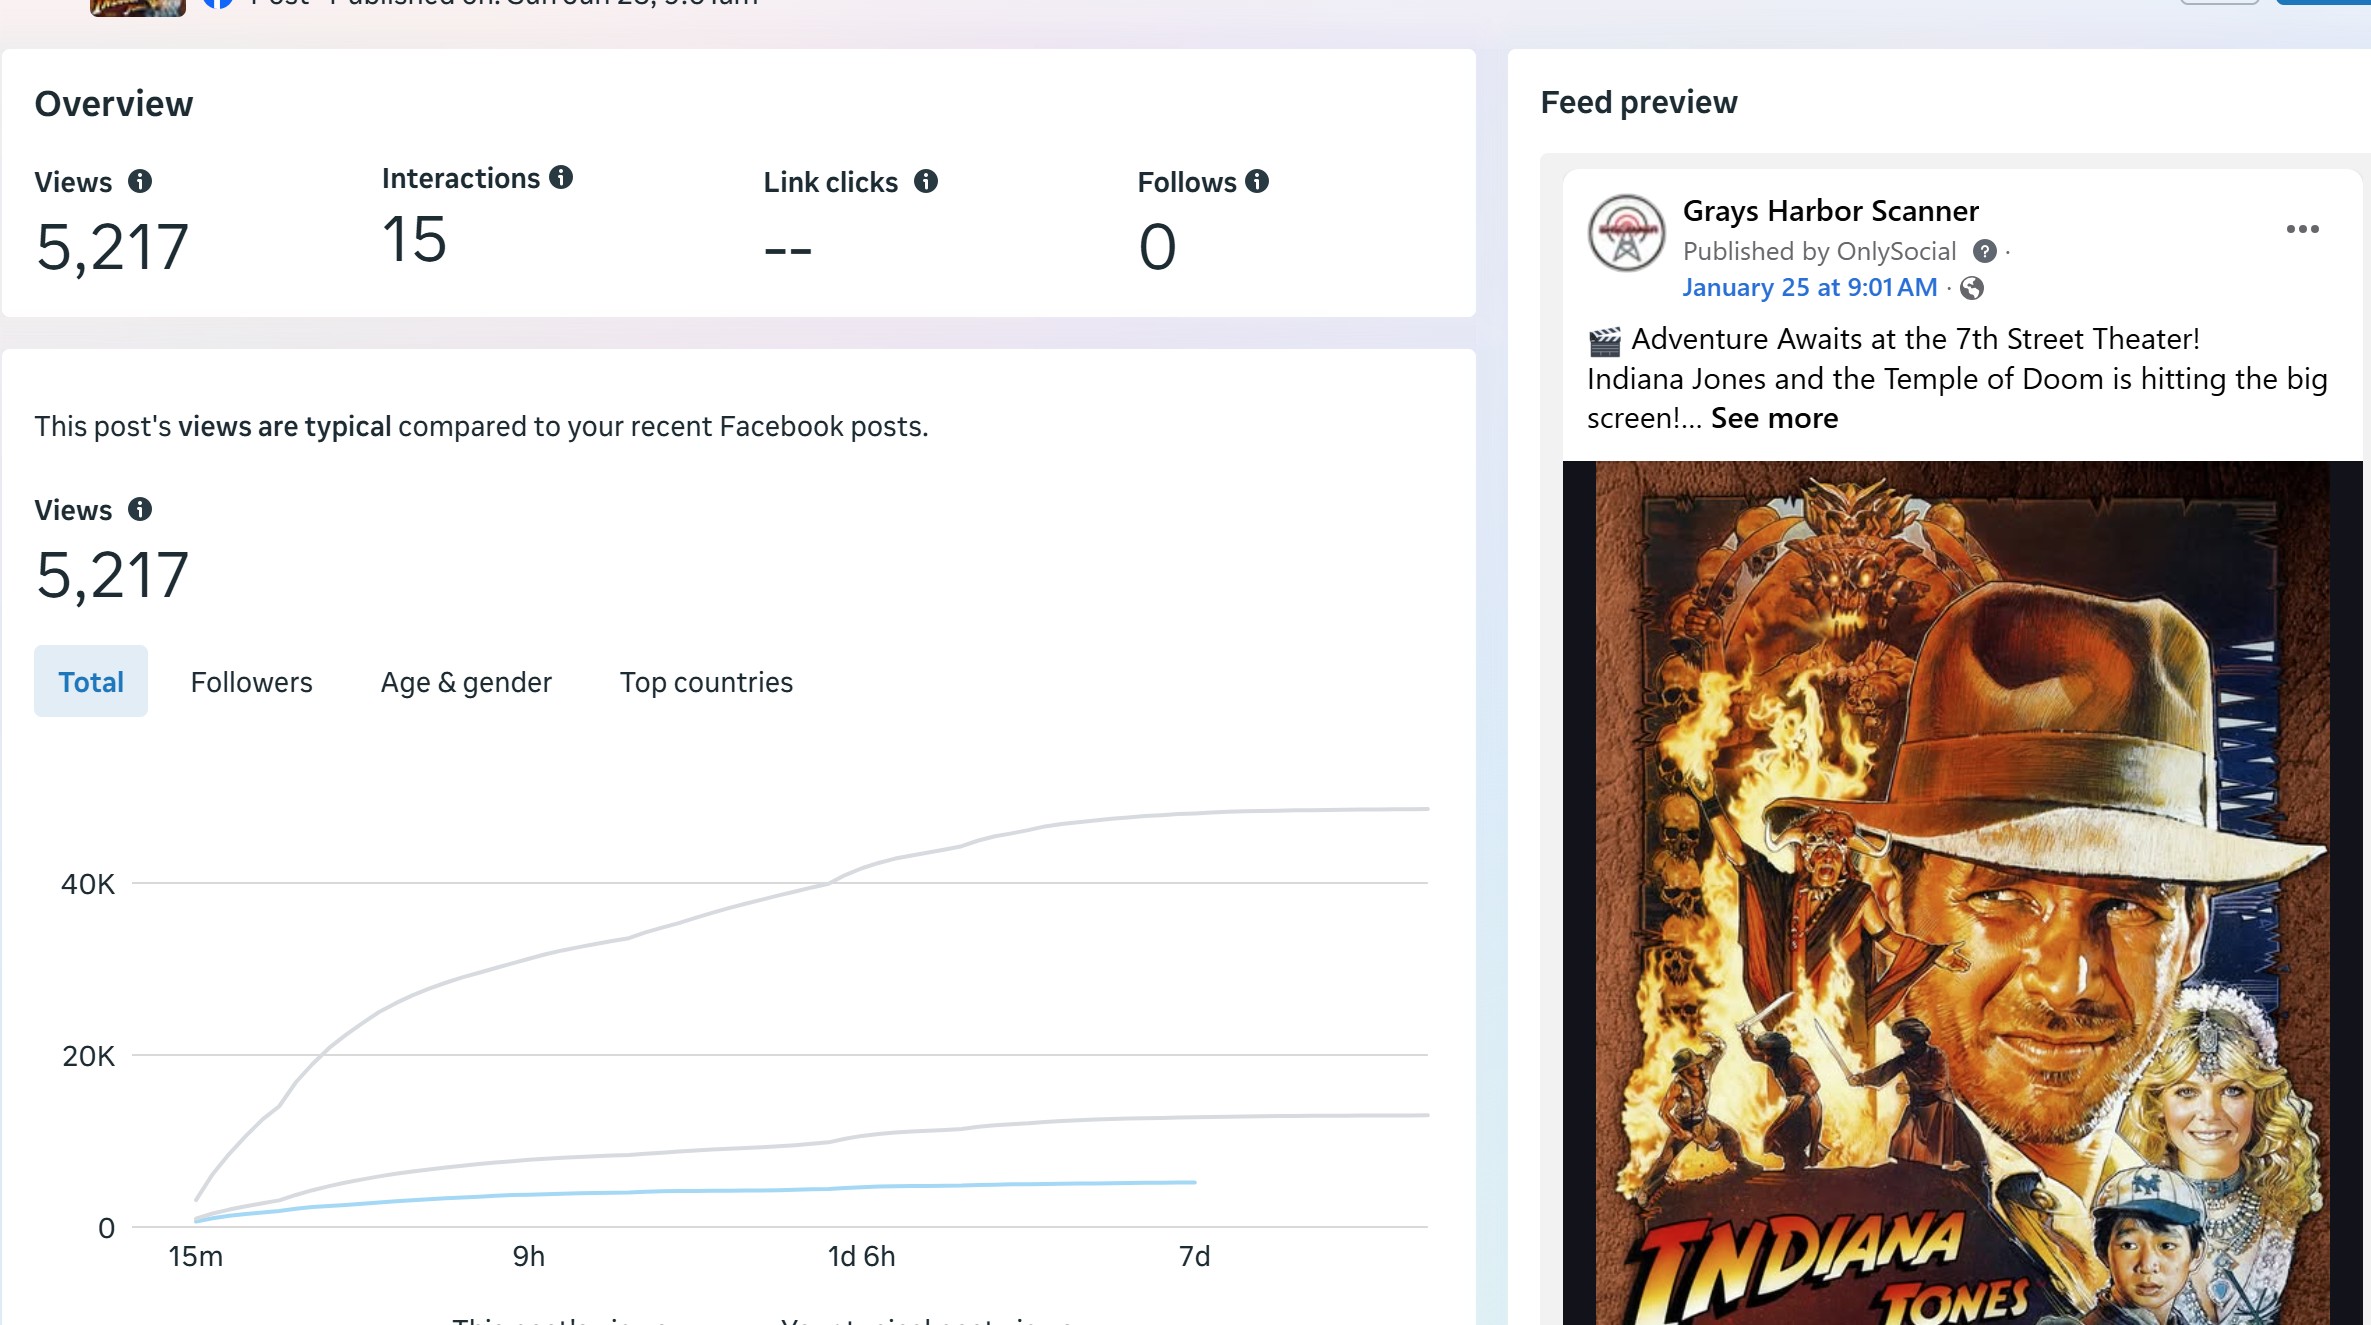Click the Follows info icon
Viewport: 2371px width, 1325px height.
(x=1257, y=181)
